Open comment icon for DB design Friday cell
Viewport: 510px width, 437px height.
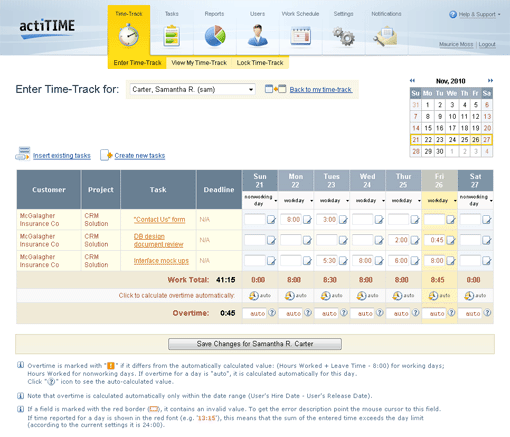click(x=451, y=240)
